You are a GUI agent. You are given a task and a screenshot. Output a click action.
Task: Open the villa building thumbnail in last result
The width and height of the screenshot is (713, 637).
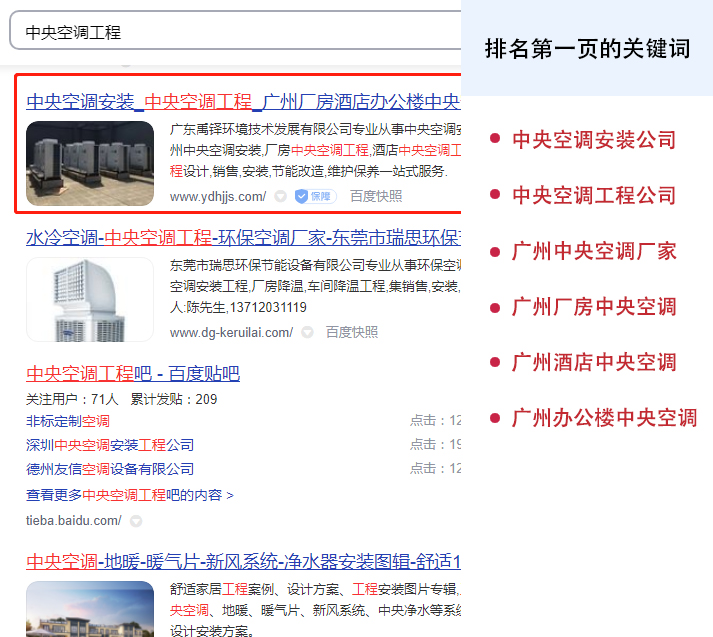[90, 608]
